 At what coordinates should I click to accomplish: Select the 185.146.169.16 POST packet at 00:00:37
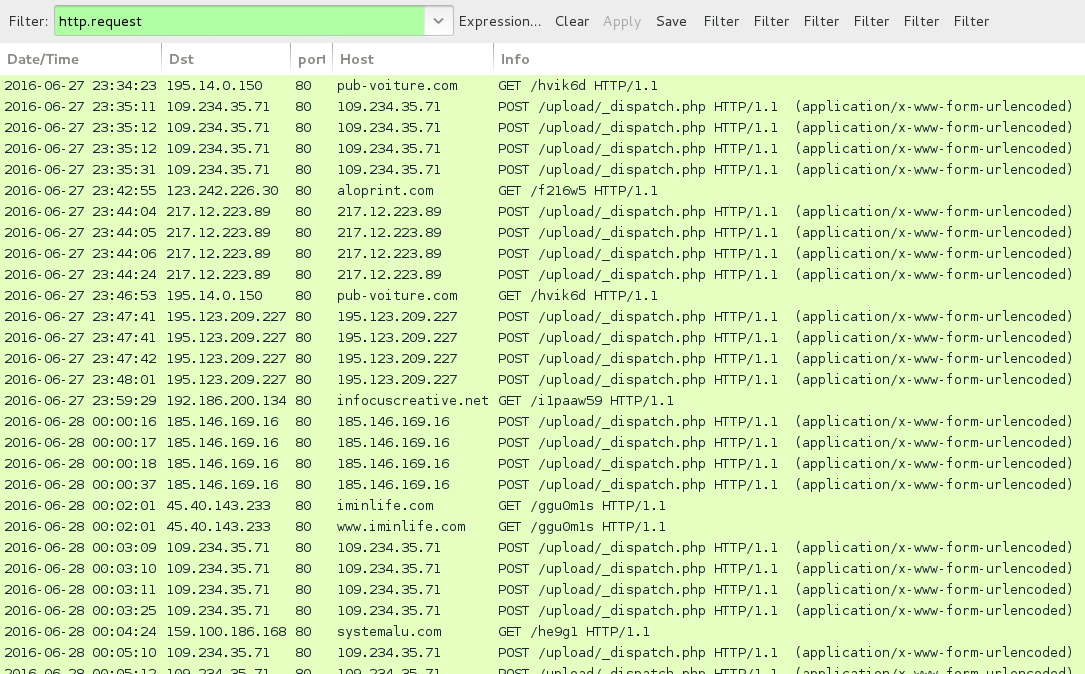[540, 484]
